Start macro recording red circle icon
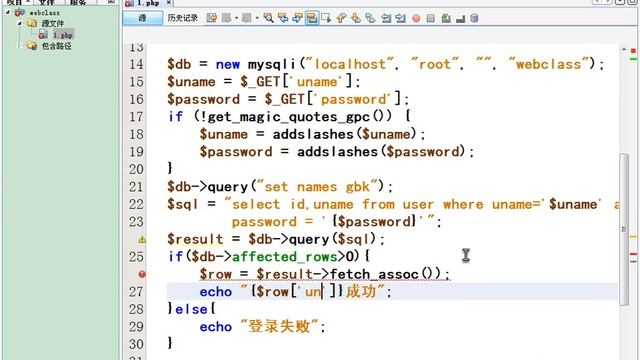Viewport: 640px width, 360px height. (x=416, y=18)
